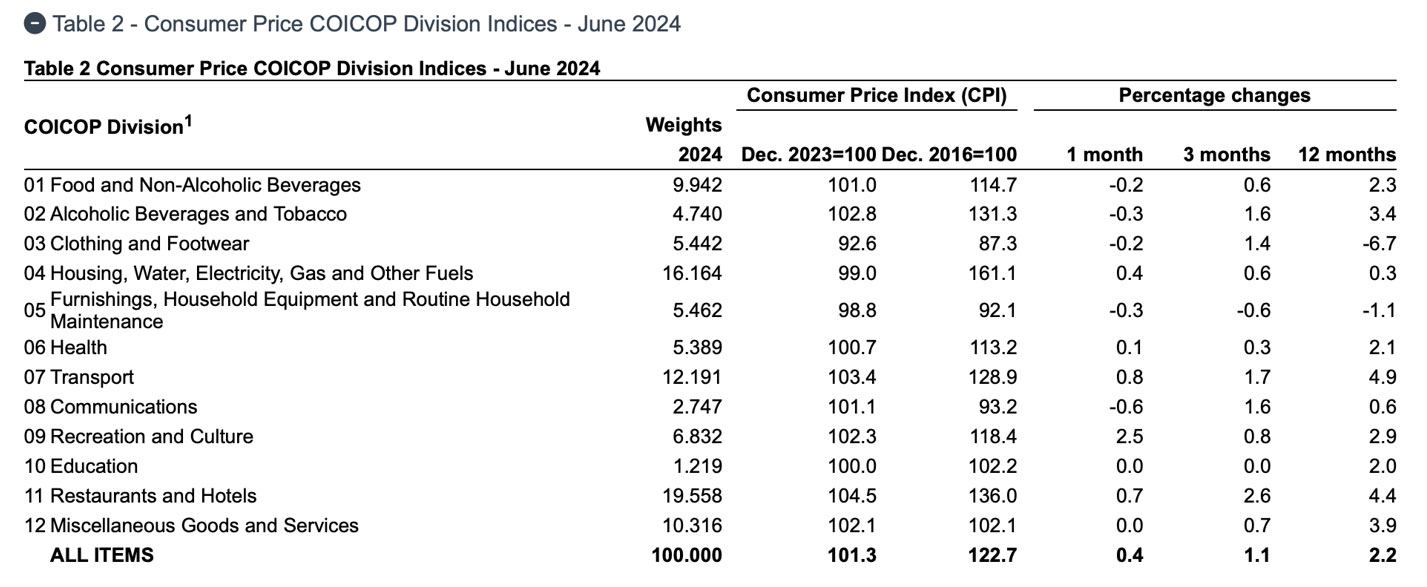Select the Restaurants and Hotels row label

tap(153, 496)
